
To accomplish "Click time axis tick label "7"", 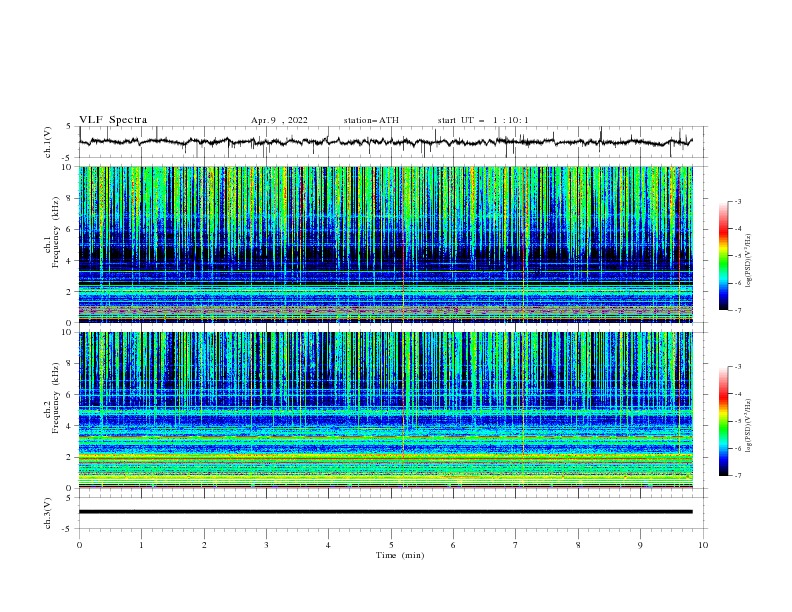I will click(x=516, y=545).
